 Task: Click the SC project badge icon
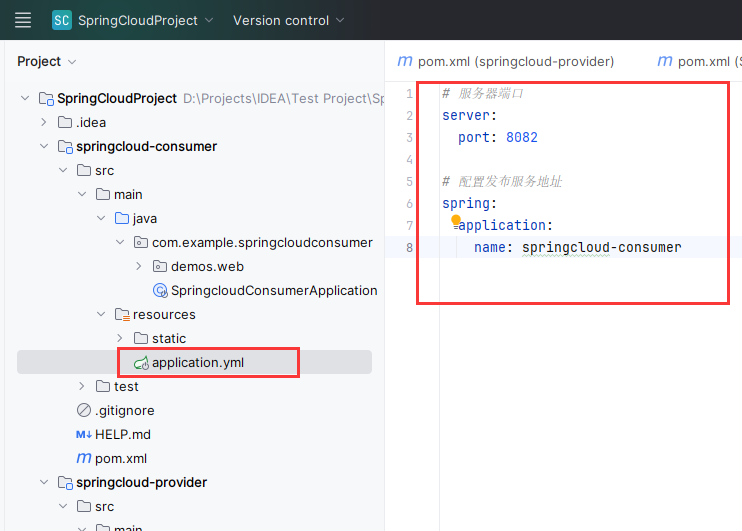[62, 20]
